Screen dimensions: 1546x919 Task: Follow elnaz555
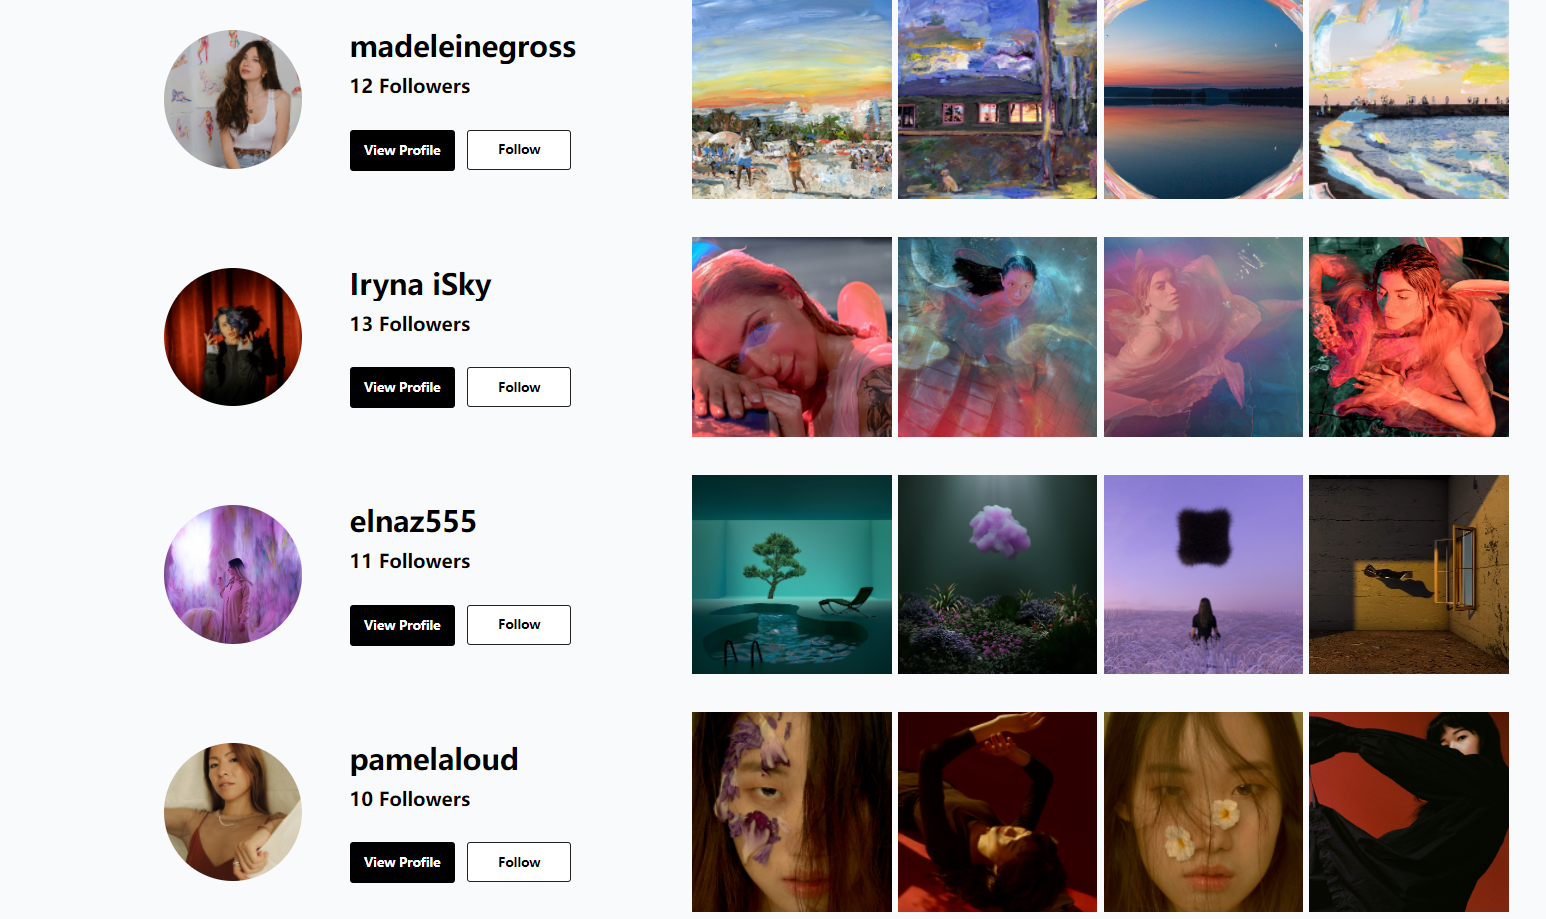click(519, 625)
